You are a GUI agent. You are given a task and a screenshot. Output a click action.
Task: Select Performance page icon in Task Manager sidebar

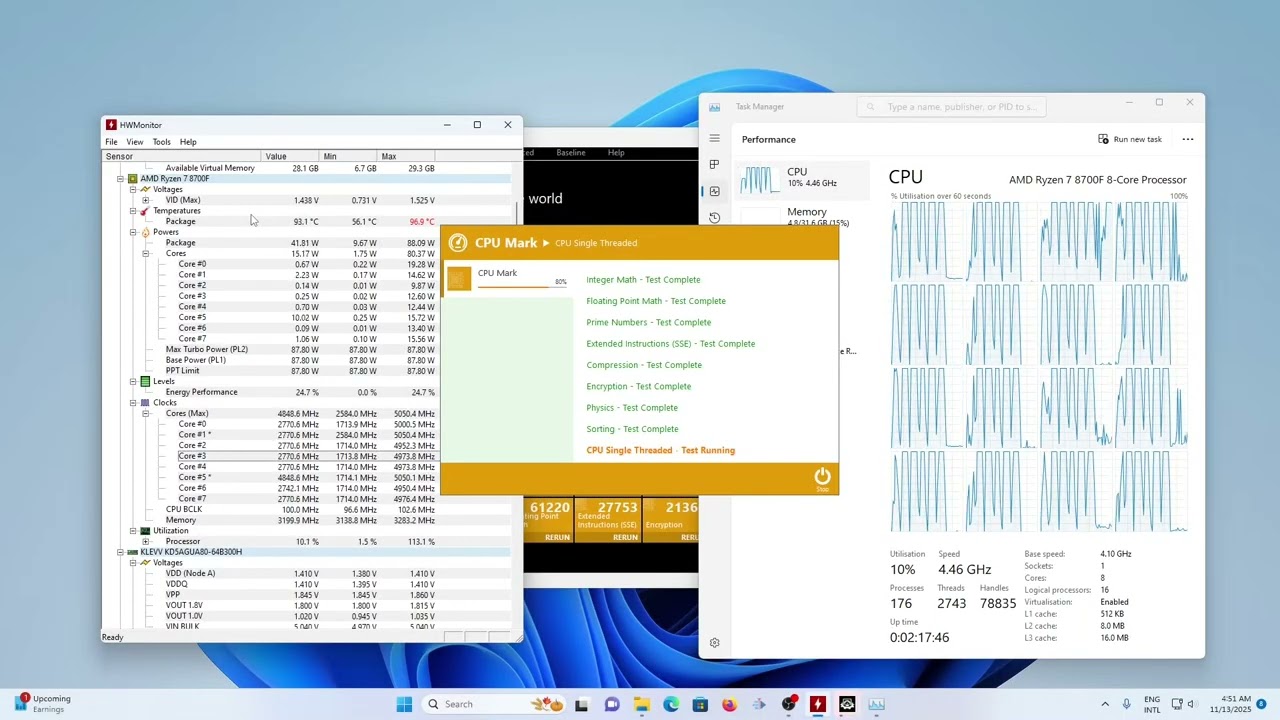714,191
